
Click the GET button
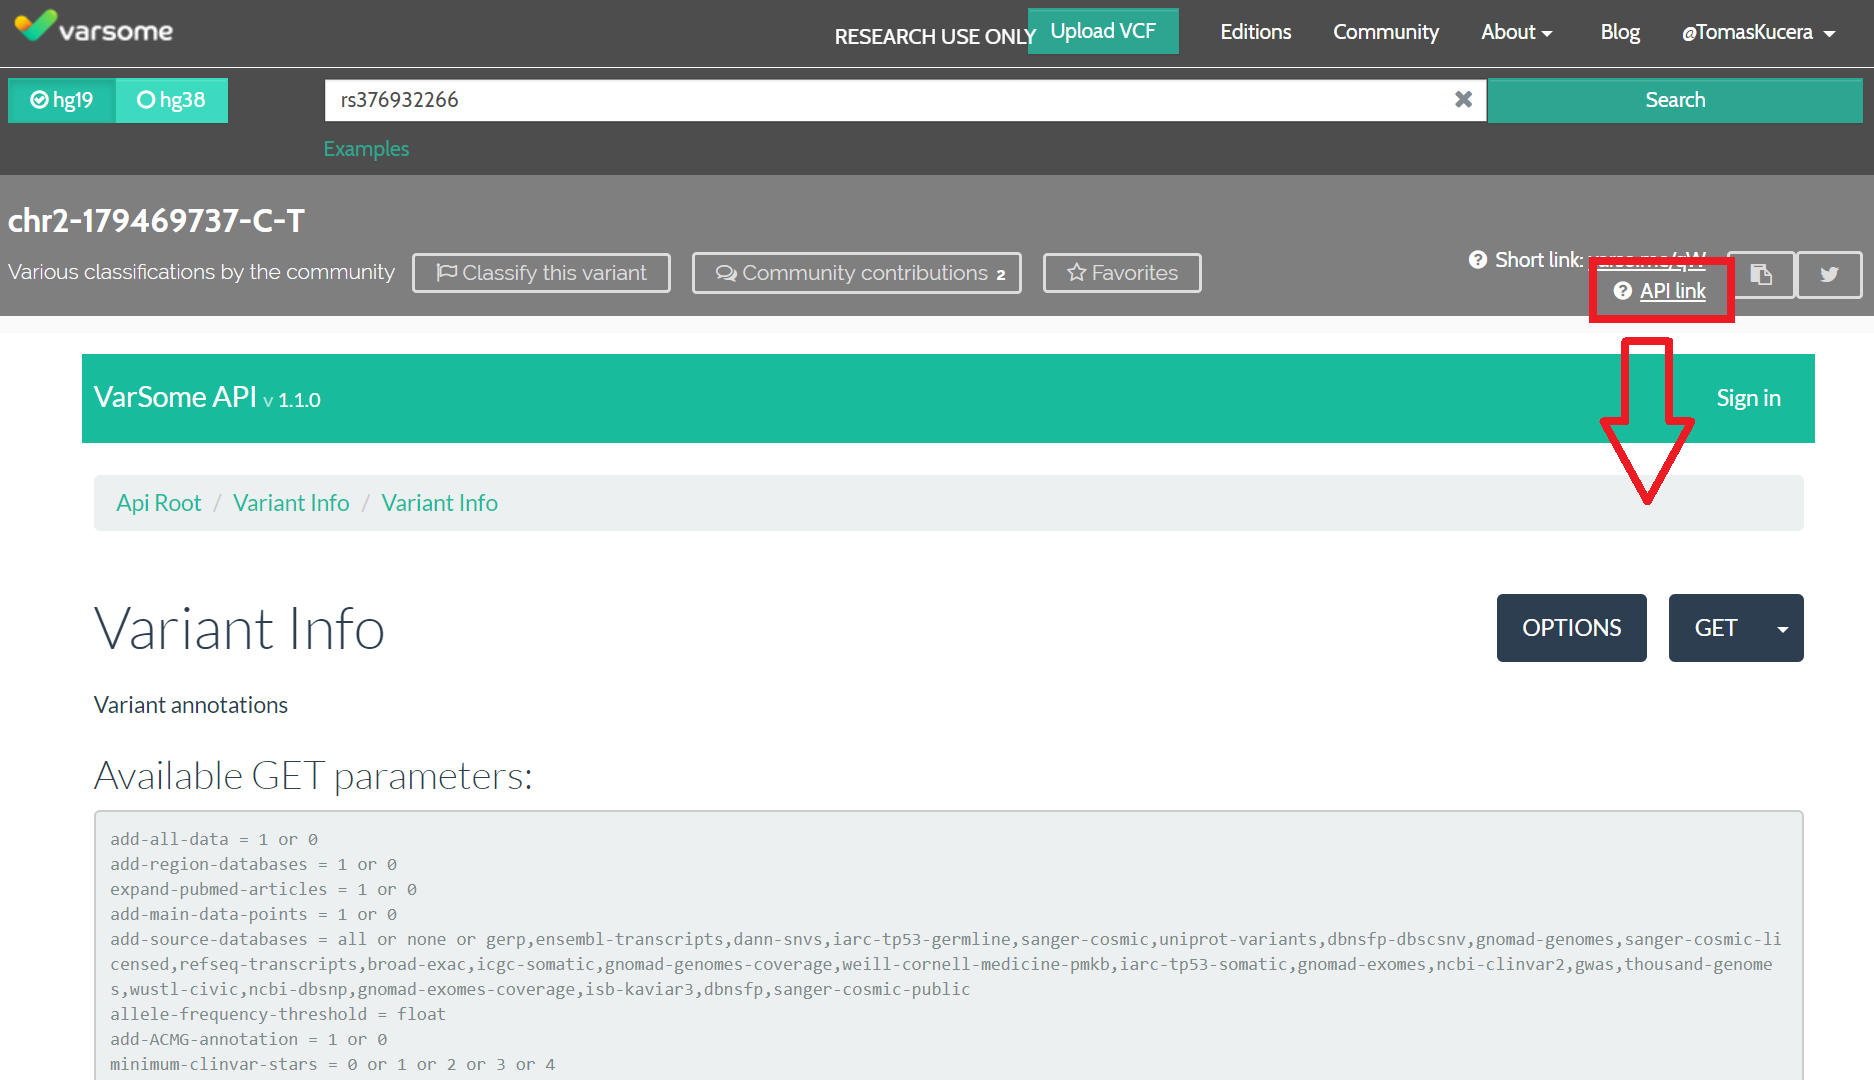[1716, 628]
